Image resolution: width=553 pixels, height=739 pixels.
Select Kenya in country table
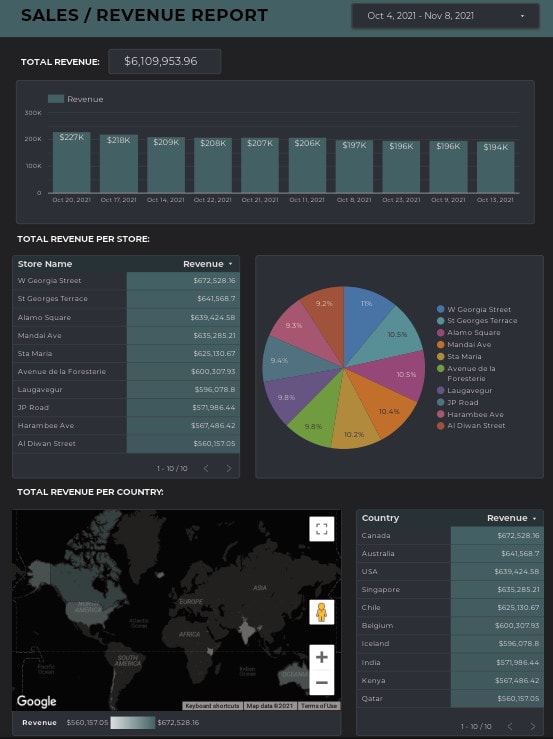pyautogui.click(x=450, y=681)
